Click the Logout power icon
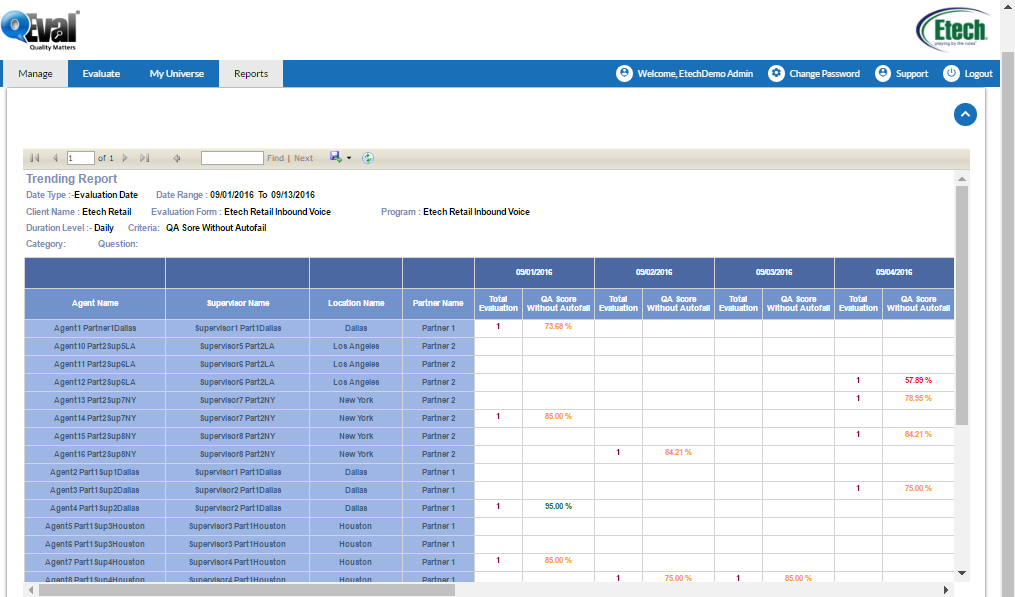Image resolution: width=1015 pixels, height=597 pixels. [x=951, y=74]
